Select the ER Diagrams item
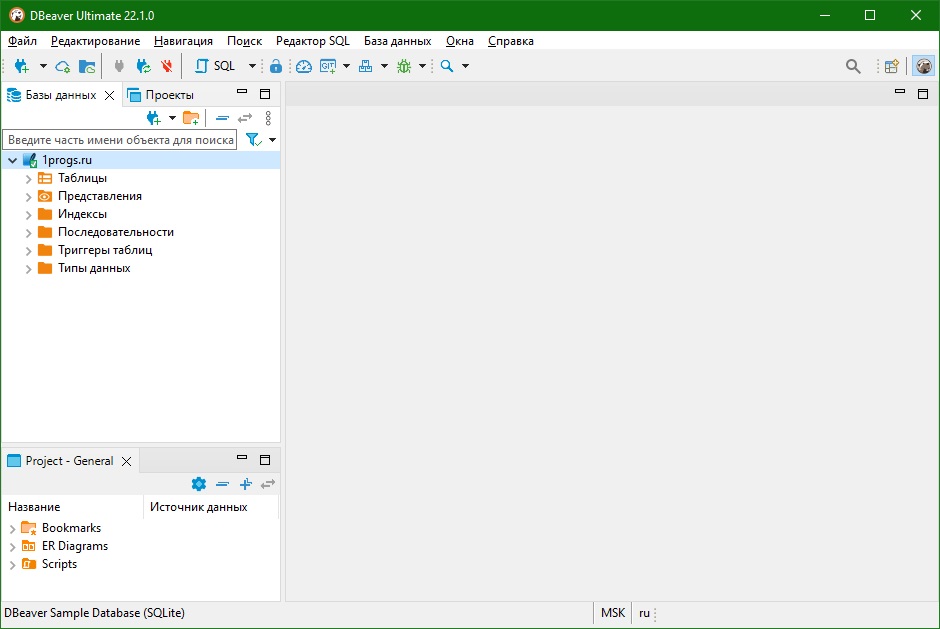The width and height of the screenshot is (940, 629). click(75, 546)
